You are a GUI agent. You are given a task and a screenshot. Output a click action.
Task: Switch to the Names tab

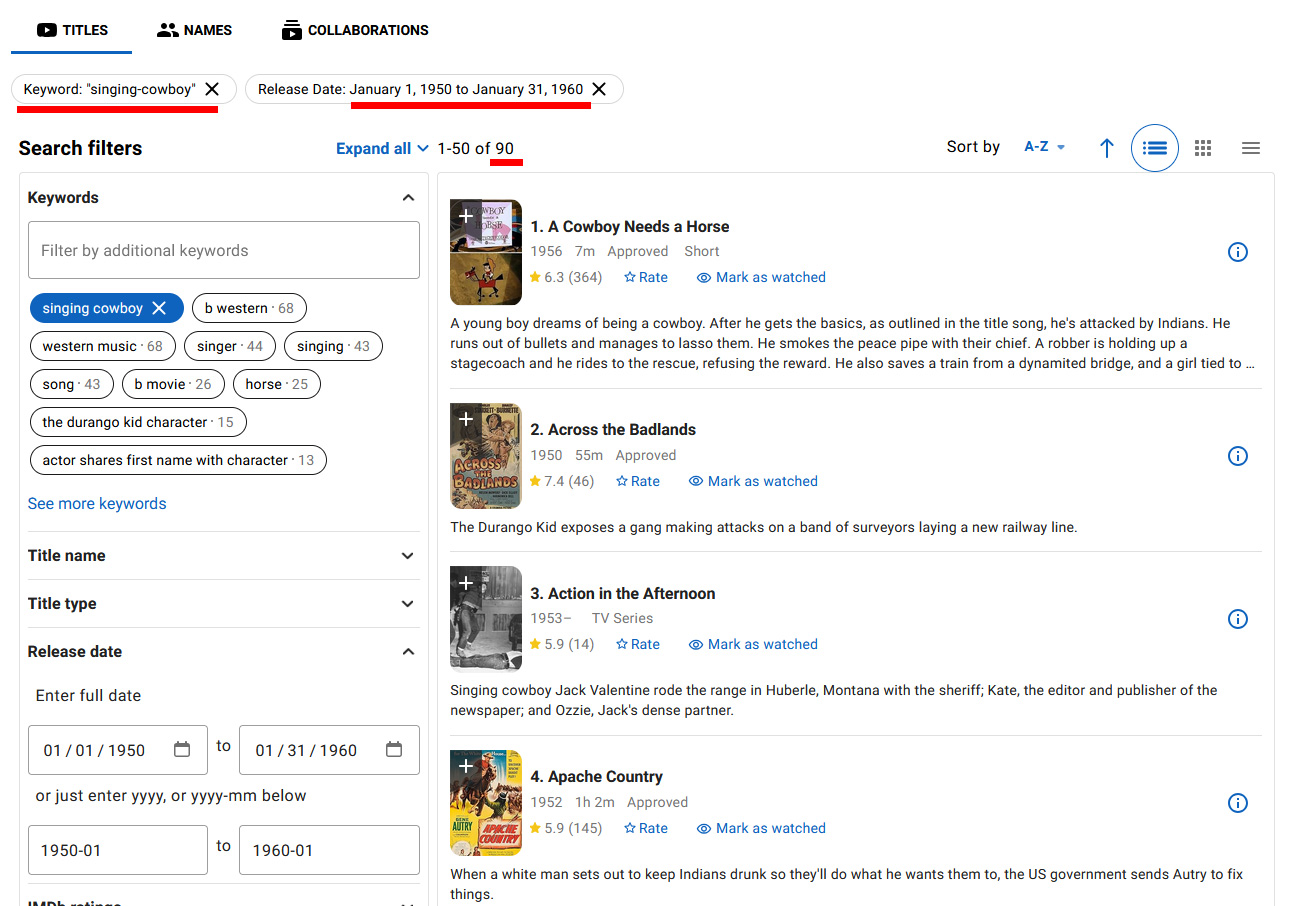click(195, 30)
